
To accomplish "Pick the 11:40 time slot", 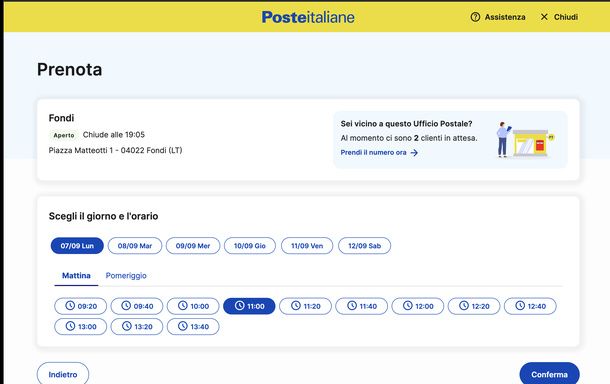I will [x=362, y=306].
